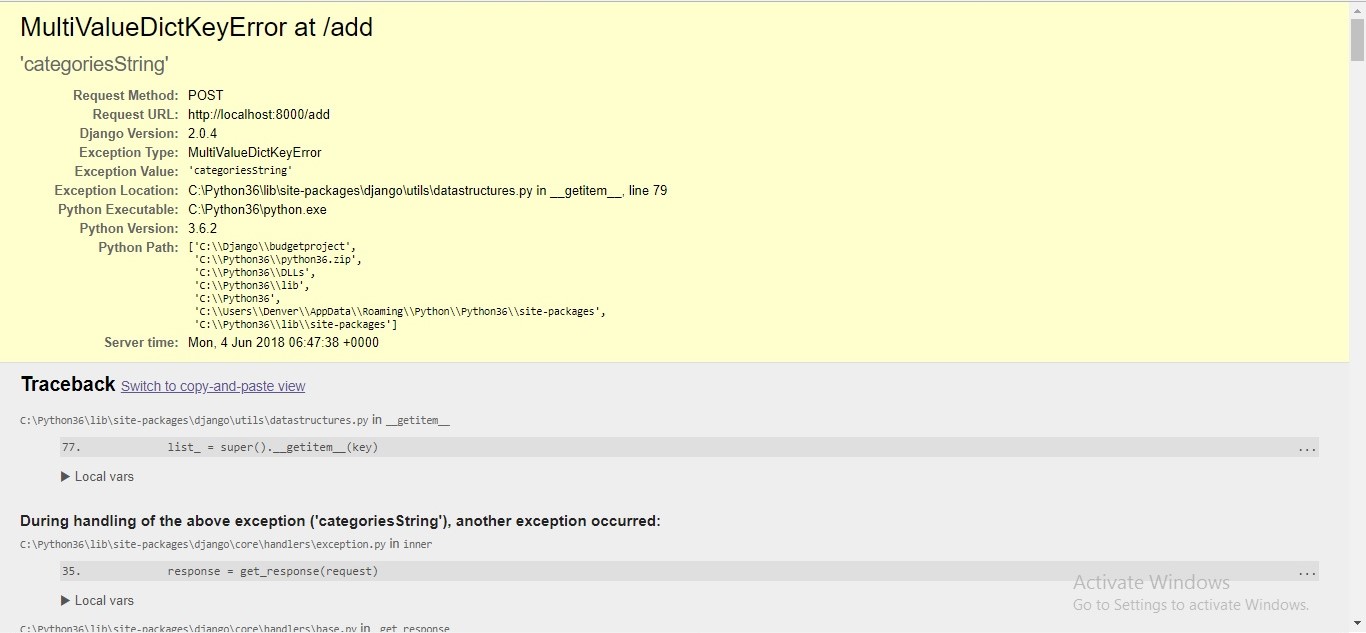Viewport: 1366px width, 633px height.
Task: Click the Request URL value http://localhost:8000/add
Action: click(x=259, y=114)
